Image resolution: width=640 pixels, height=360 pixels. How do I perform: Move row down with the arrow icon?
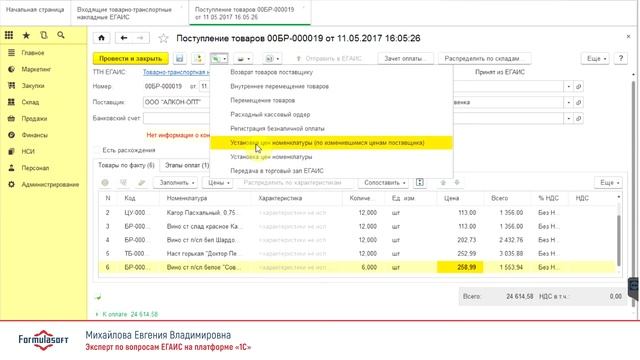click(457, 183)
